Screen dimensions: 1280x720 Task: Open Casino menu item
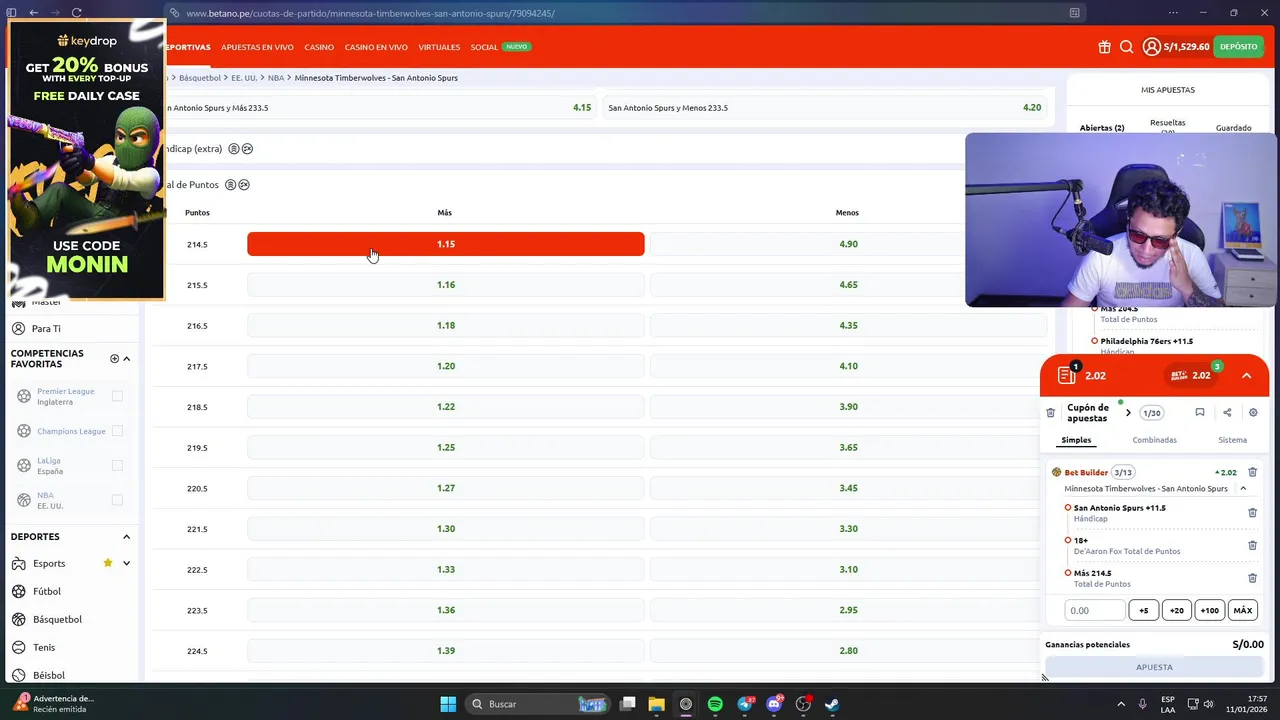[x=319, y=47]
